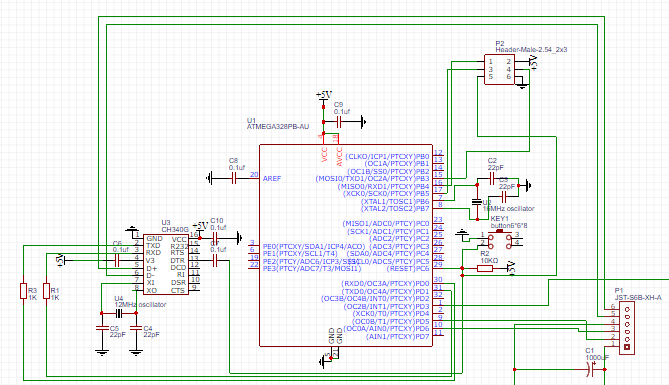Image resolution: width=669 pixels, height=385 pixels.
Task: Select the '16MHz oscillator' label
Action: (509, 209)
